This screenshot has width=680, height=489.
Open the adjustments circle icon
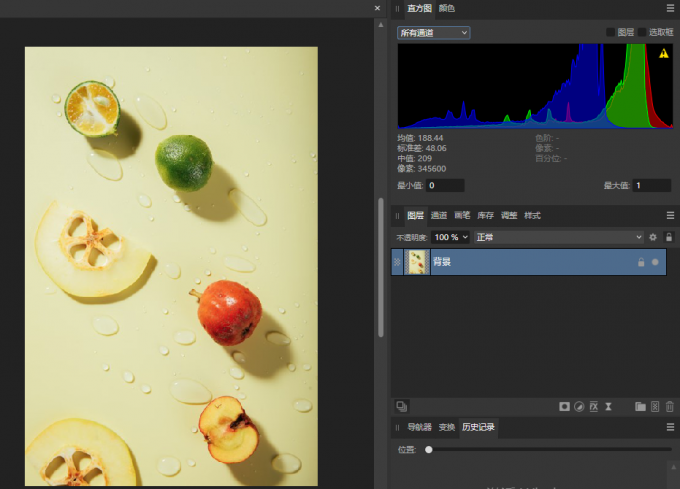pos(579,407)
